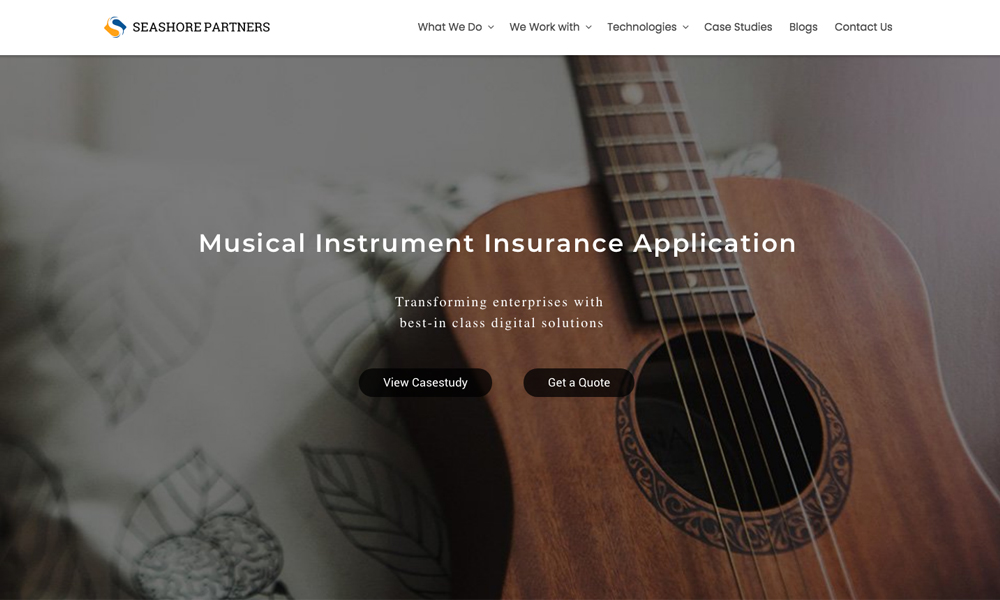This screenshot has height=600, width=1000.
Task: Click the View Casestudy button
Action: coord(425,383)
